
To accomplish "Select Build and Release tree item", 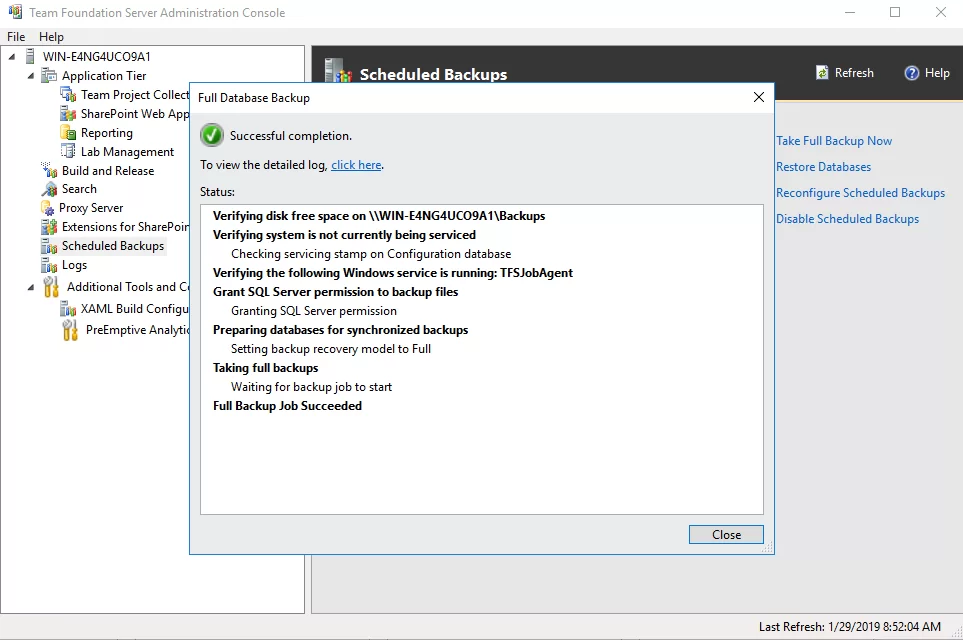I will [x=107, y=171].
